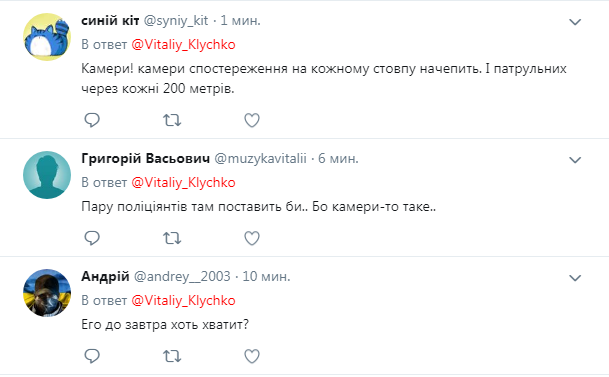Expand options chevron on синій кіт's tweet
The image size is (609, 377).
click(575, 22)
